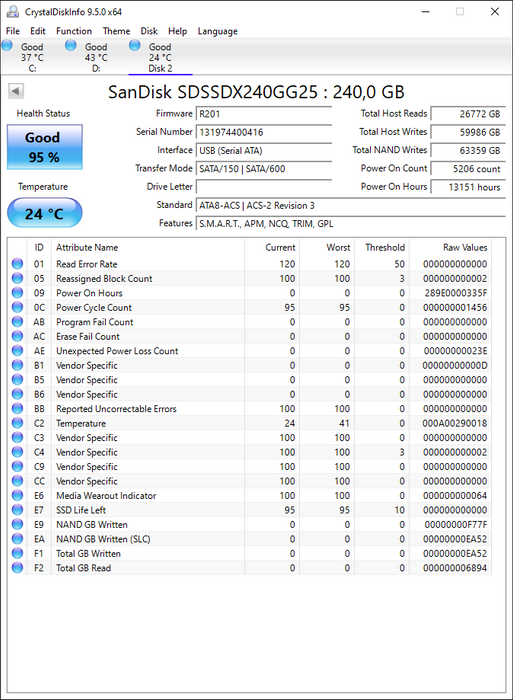The height and width of the screenshot is (700, 513).
Task: Click the status orb for Disk 2
Action: point(134,45)
